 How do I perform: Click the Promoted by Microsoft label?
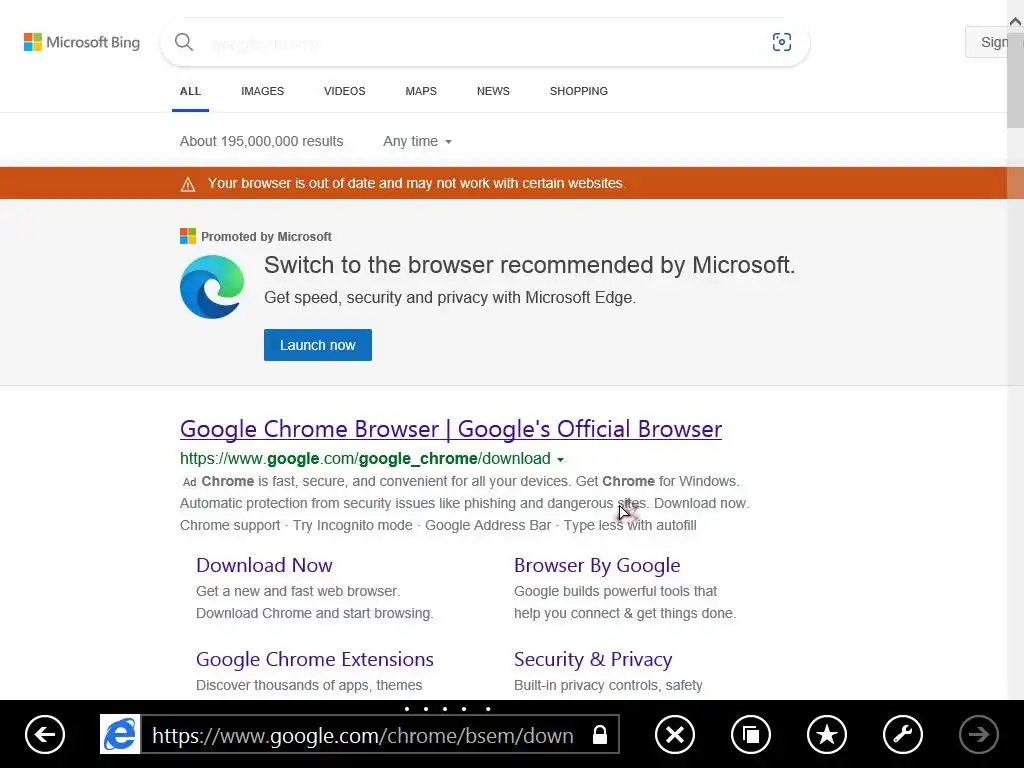[x=266, y=236]
